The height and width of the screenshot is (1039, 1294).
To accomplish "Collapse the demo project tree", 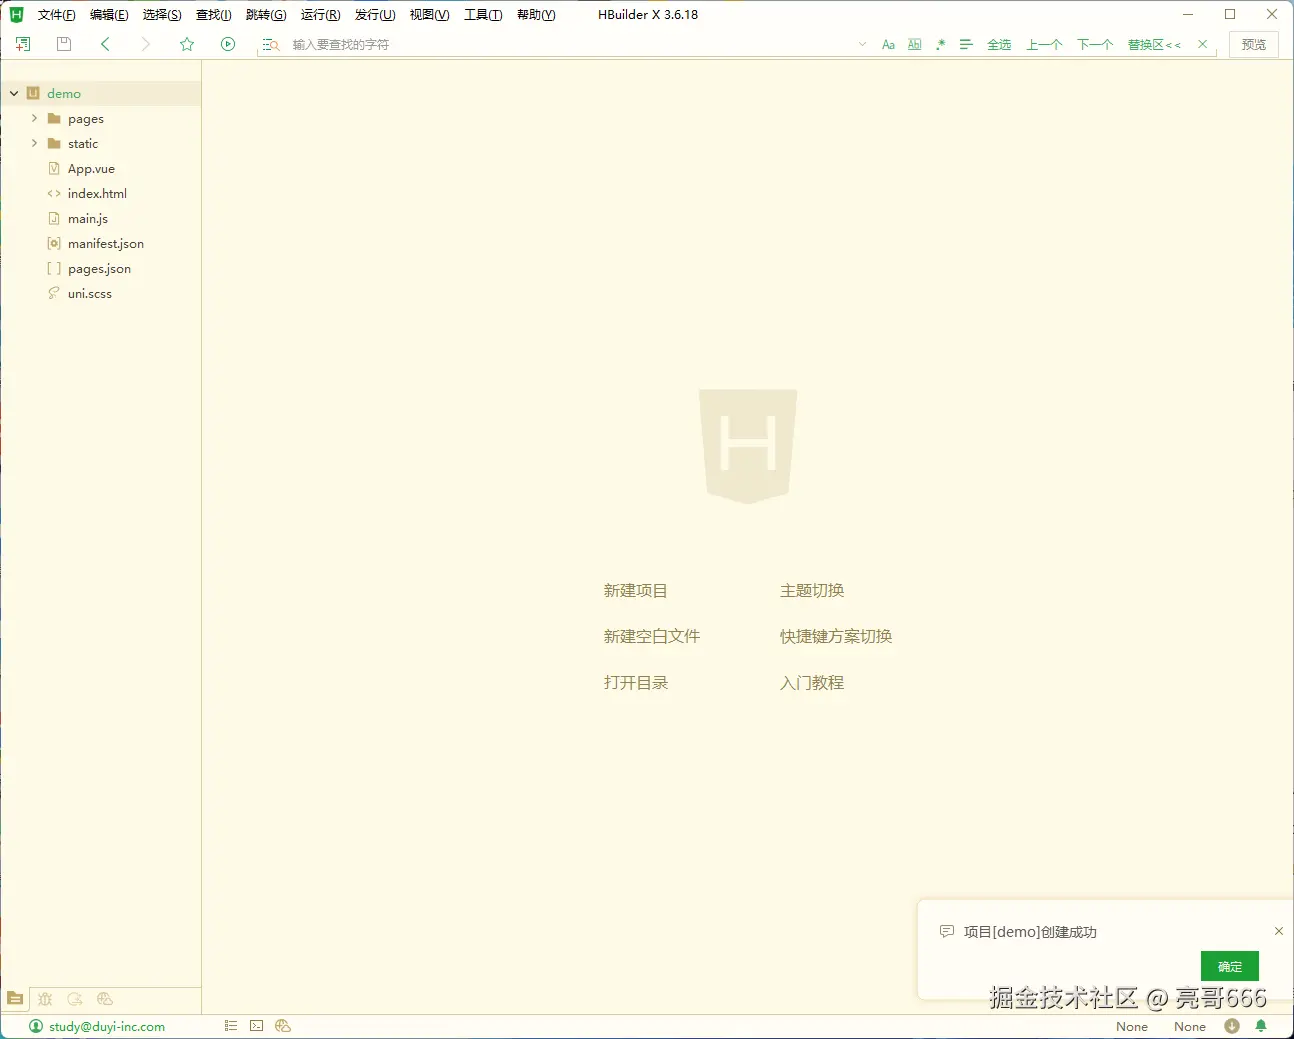I will coord(14,94).
